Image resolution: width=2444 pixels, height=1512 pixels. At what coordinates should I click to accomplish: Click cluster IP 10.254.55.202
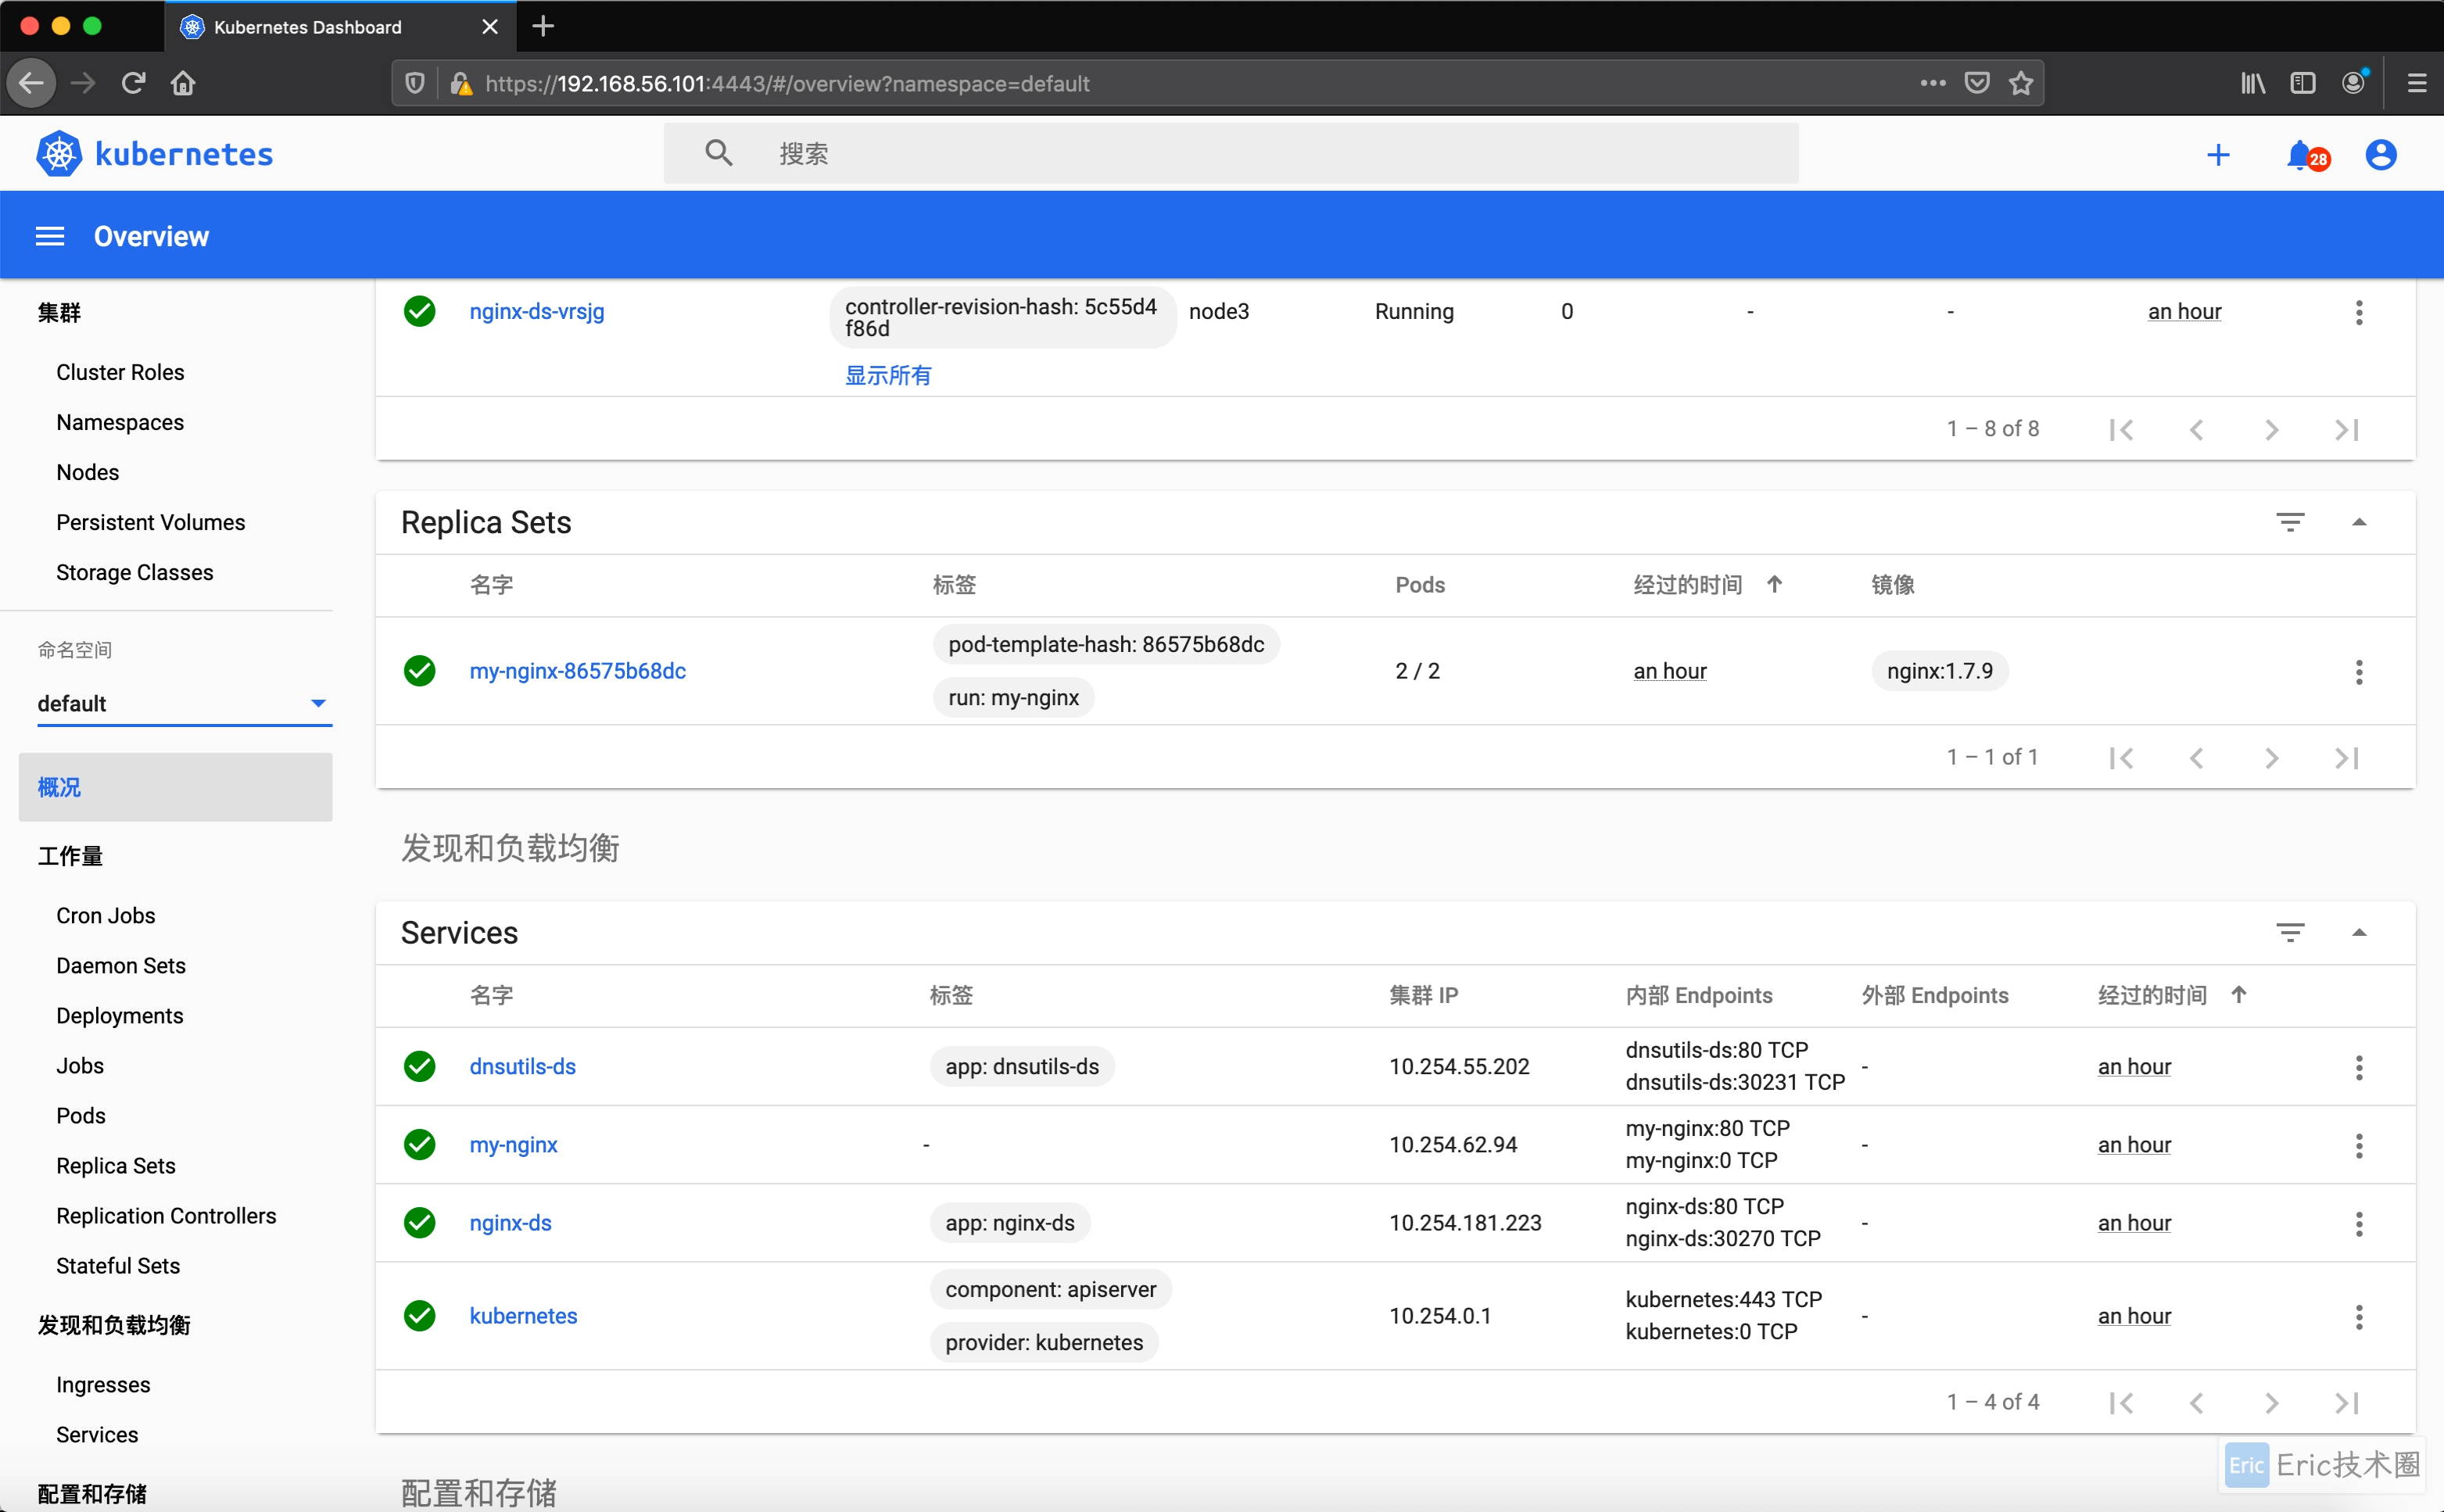(x=1459, y=1067)
